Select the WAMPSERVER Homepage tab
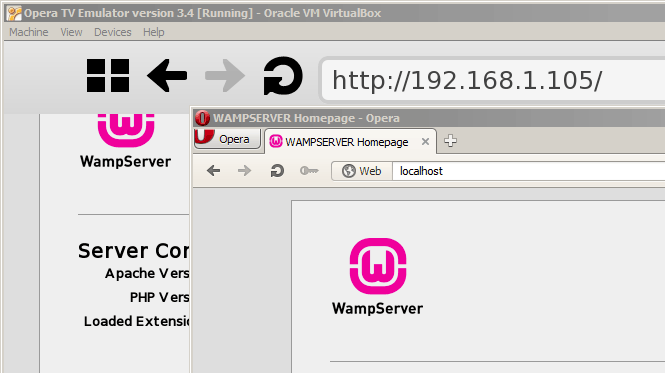Viewport: 665px width, 373px height. [x=350, y=142]
